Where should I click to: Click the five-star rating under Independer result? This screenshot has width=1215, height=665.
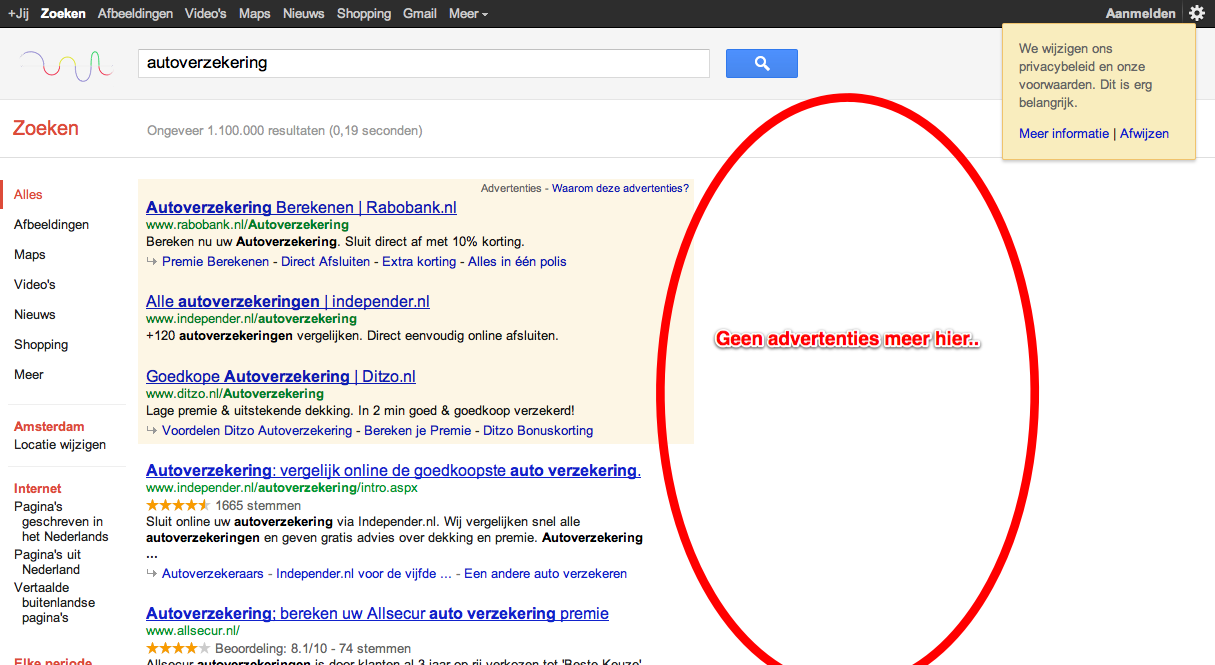[x=178, y=506]
